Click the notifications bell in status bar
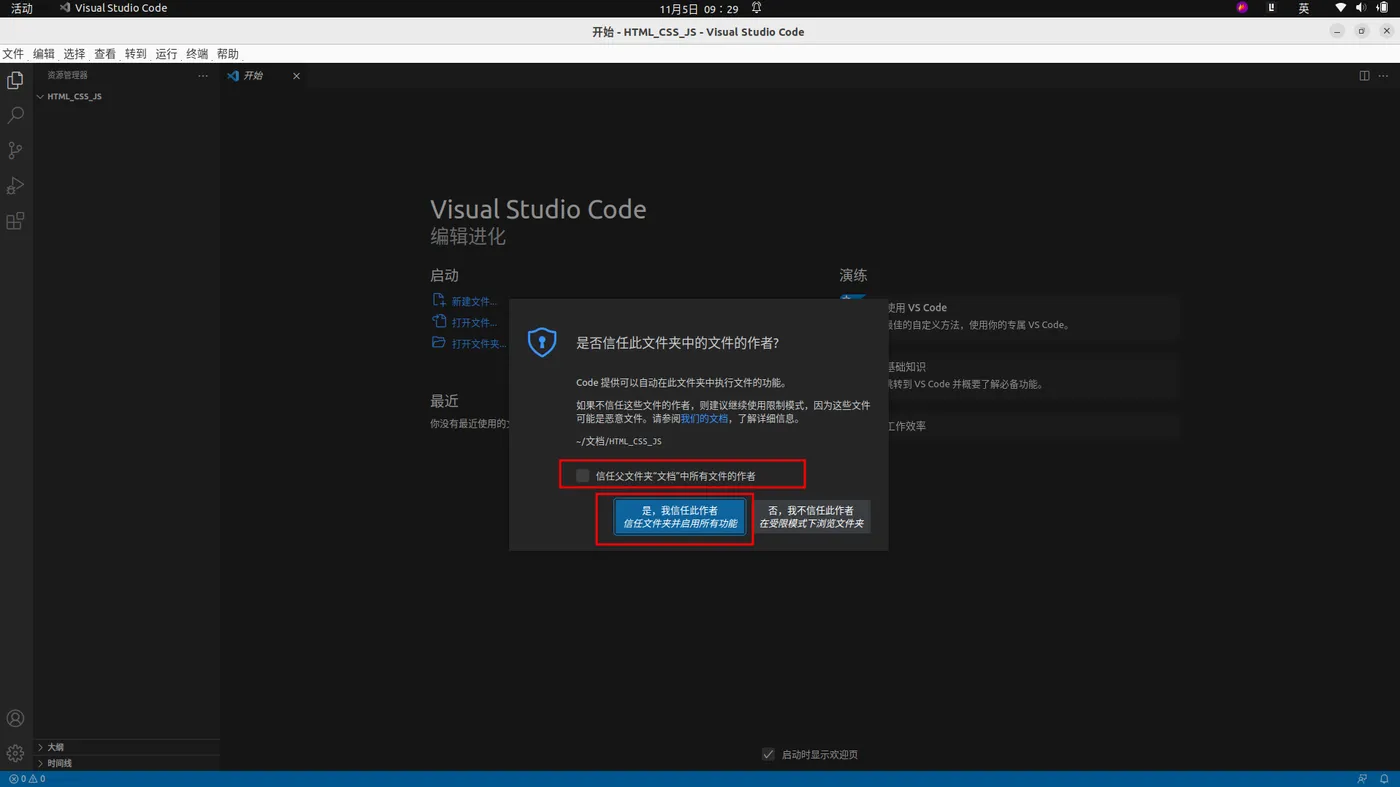 [x=1385, y=779]
